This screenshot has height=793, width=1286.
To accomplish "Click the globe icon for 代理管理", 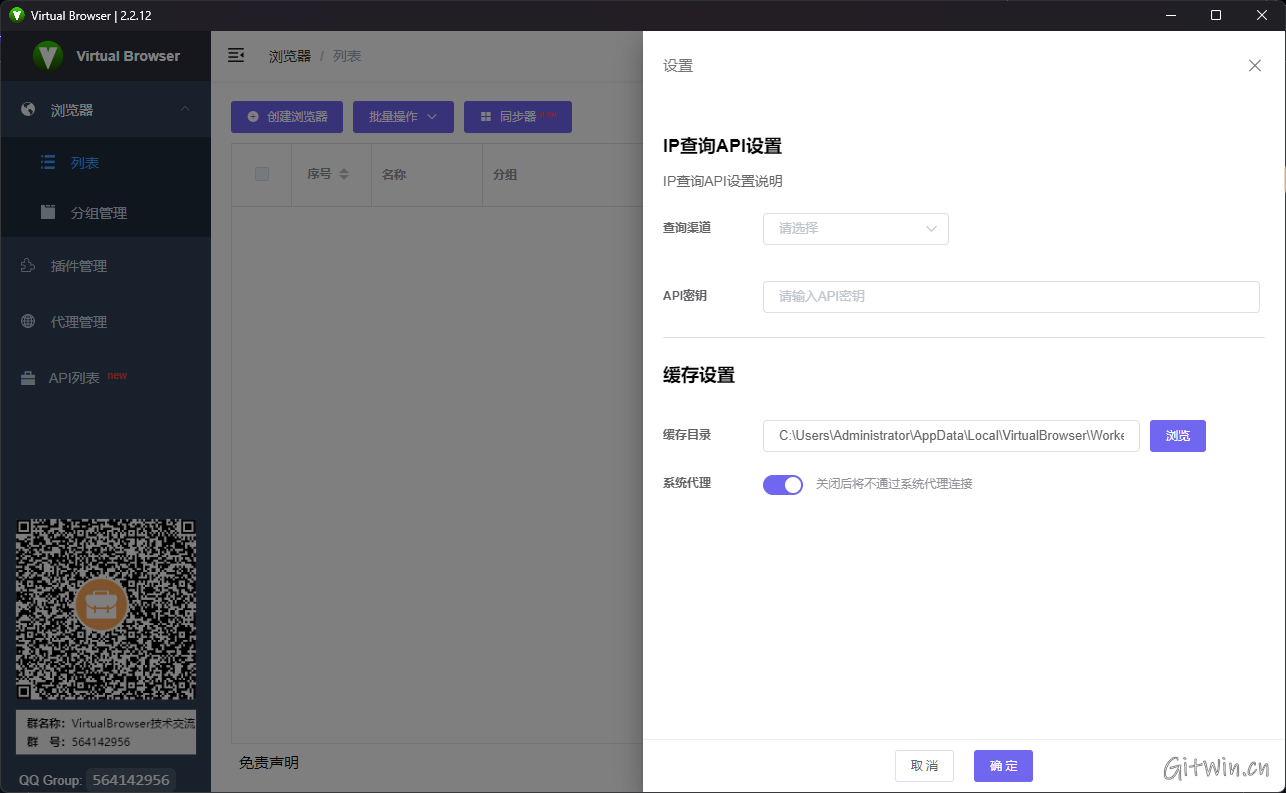I will [x=28, y=322].
